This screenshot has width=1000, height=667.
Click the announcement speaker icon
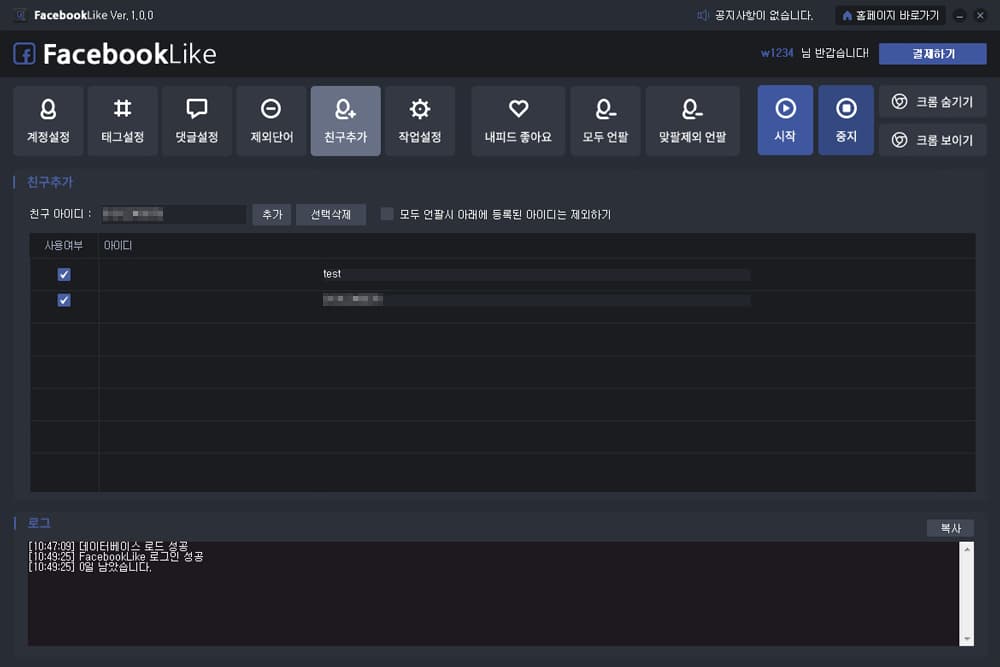point(703,15)
